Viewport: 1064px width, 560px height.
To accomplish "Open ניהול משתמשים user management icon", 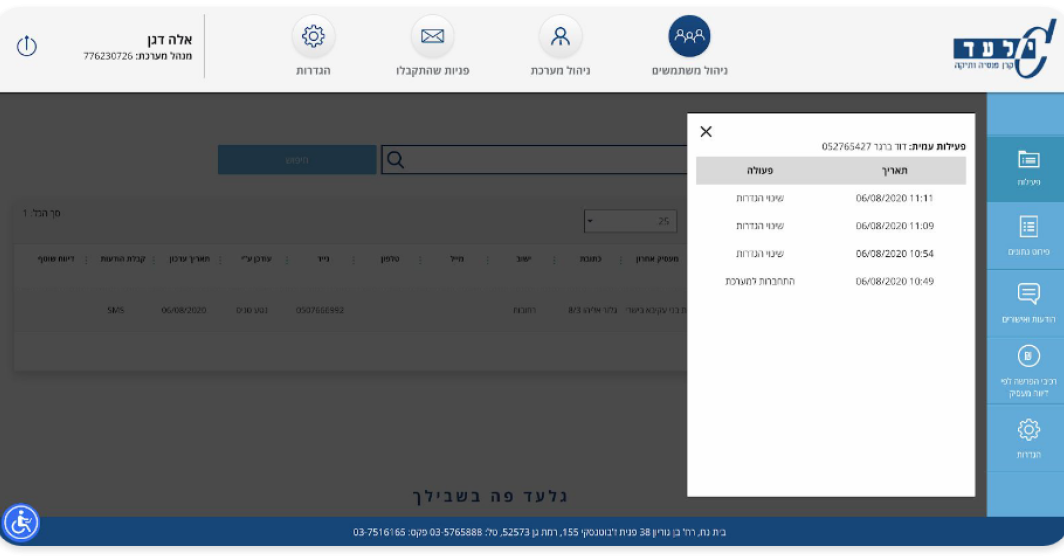I will click(x=689, y=37).
